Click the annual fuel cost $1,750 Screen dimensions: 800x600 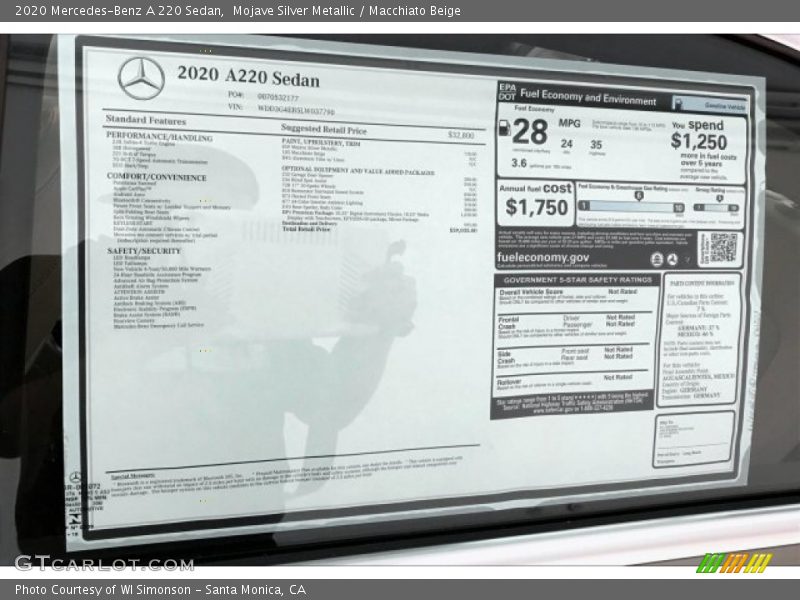(536, 207)
